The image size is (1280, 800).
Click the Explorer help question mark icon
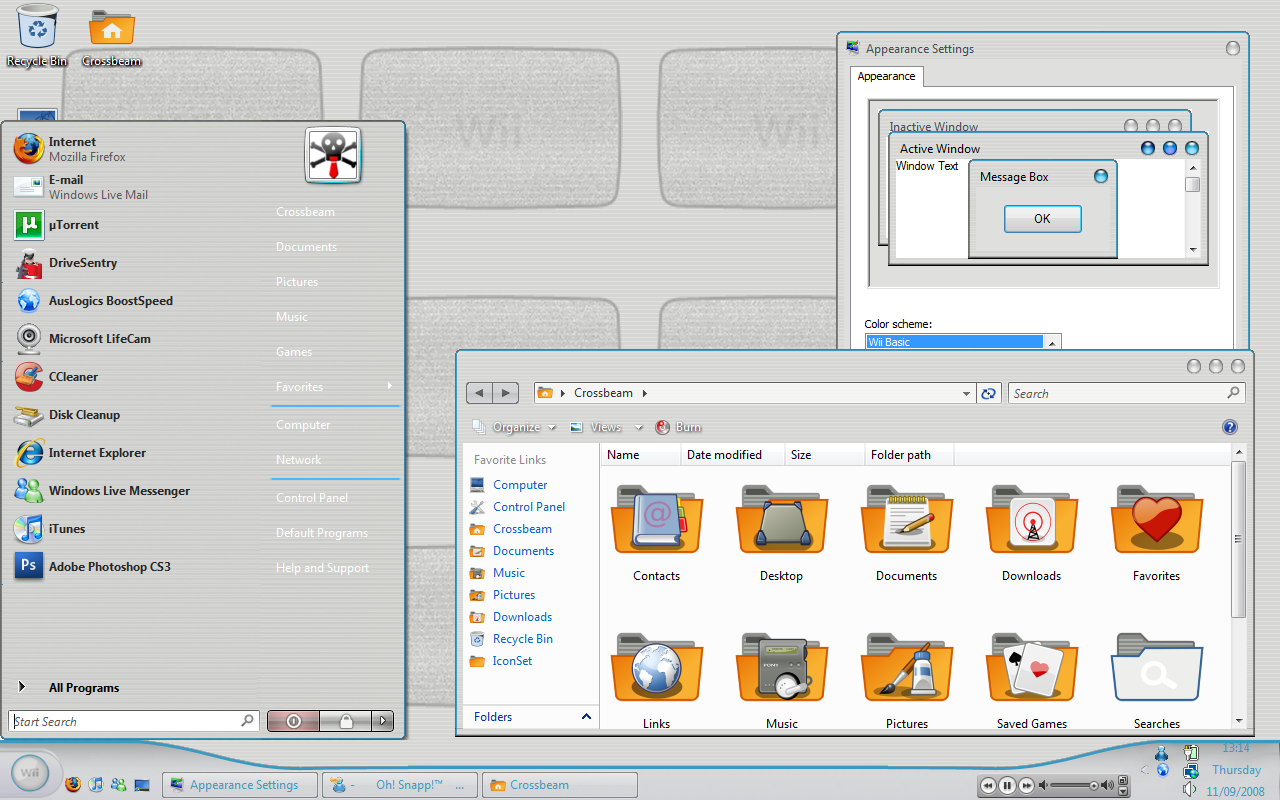pos(1230,427)
